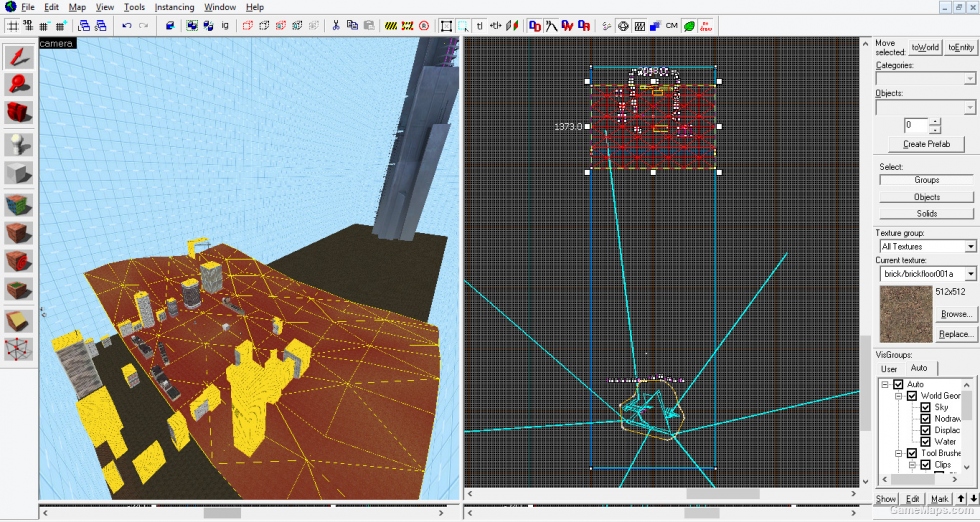Select the Toggle Texture Application tool
This screenshot has width=980, height=522.
point(19,206)
